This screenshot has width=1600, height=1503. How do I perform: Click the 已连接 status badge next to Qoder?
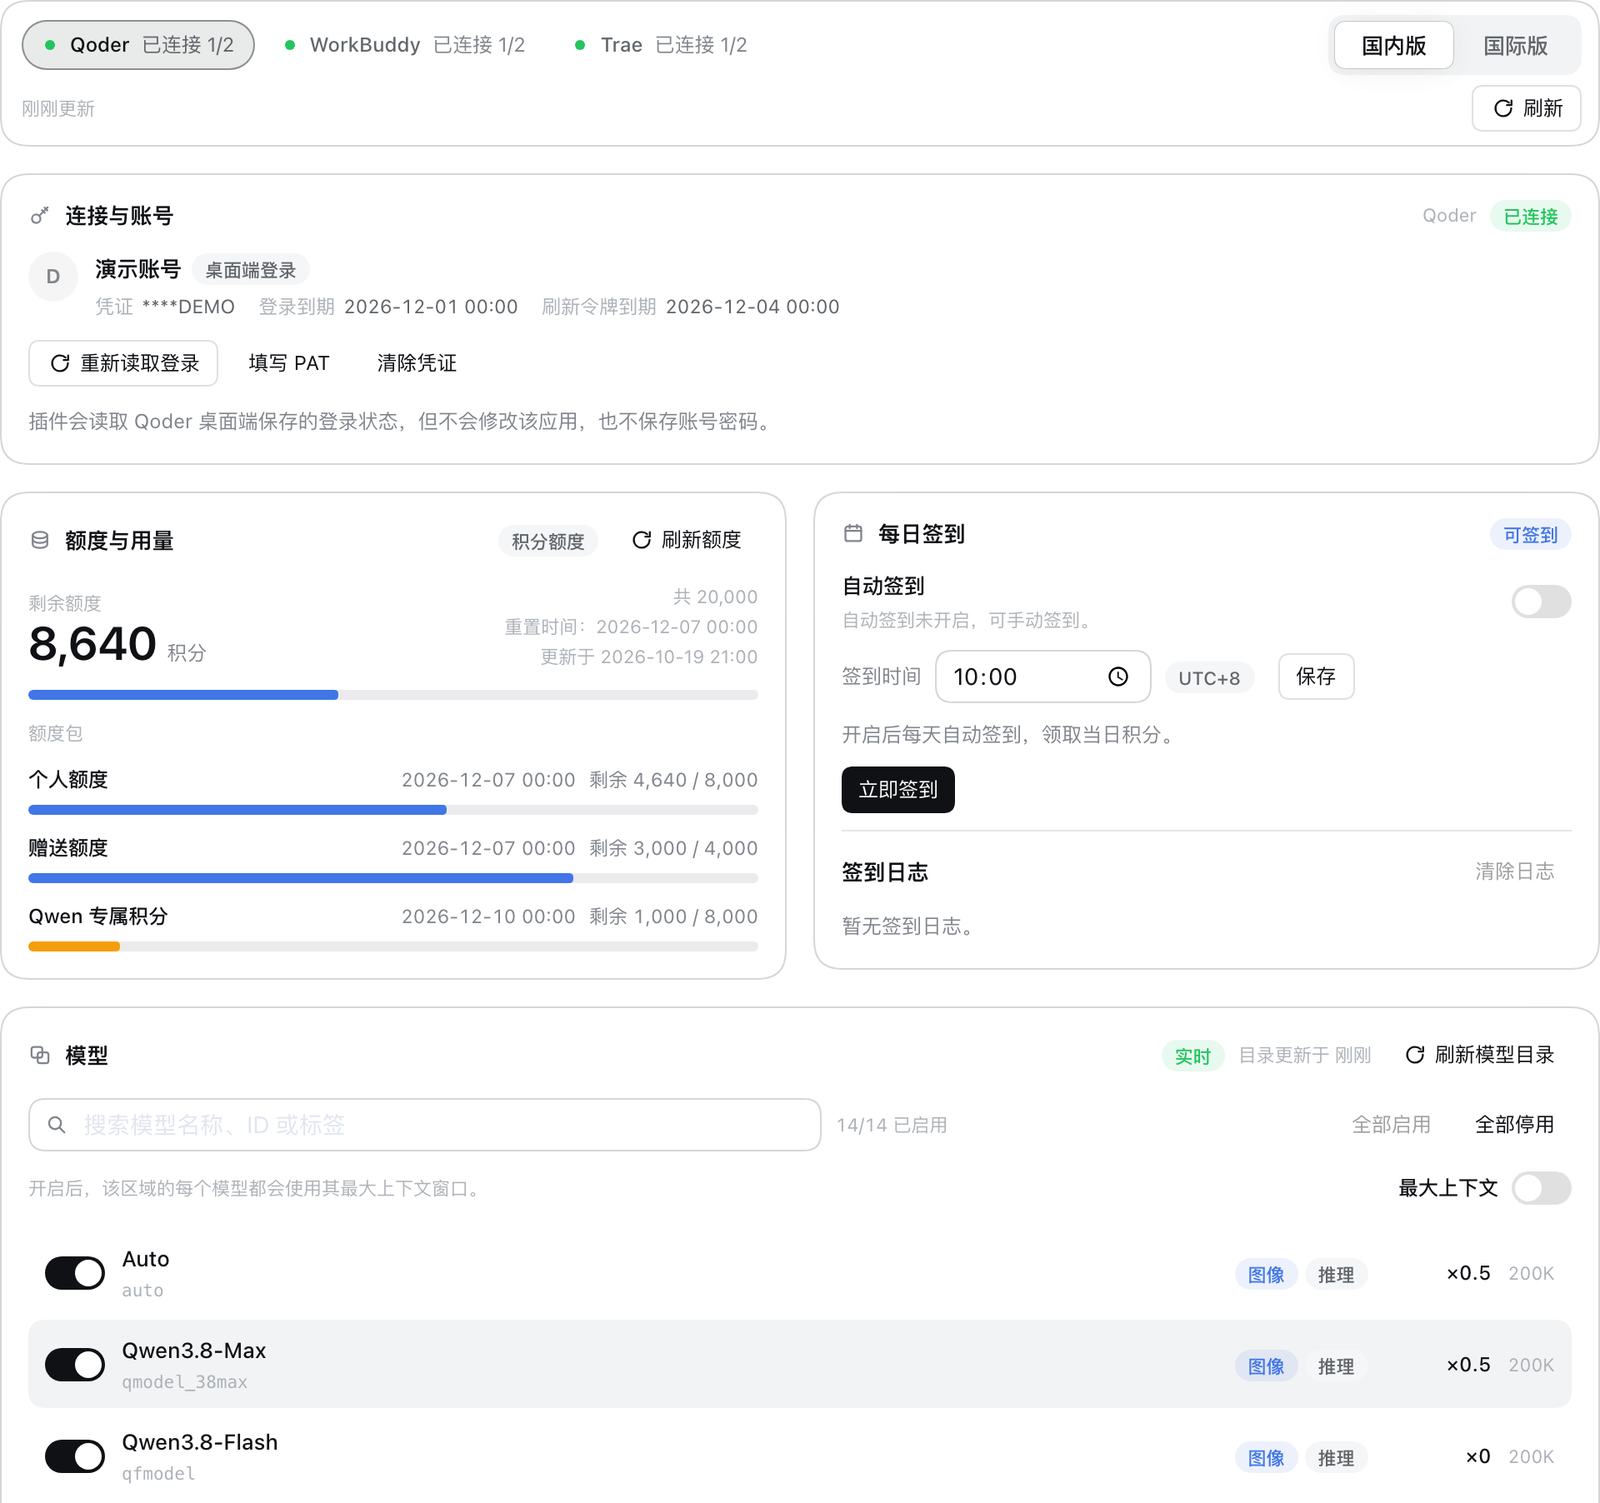1530,216
